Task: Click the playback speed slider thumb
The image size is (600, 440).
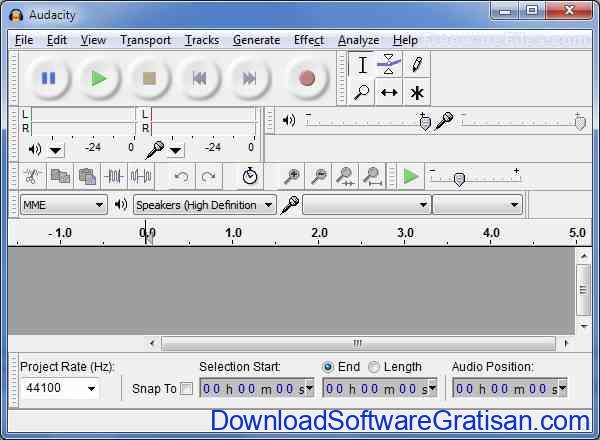Action: click(459, 179)
